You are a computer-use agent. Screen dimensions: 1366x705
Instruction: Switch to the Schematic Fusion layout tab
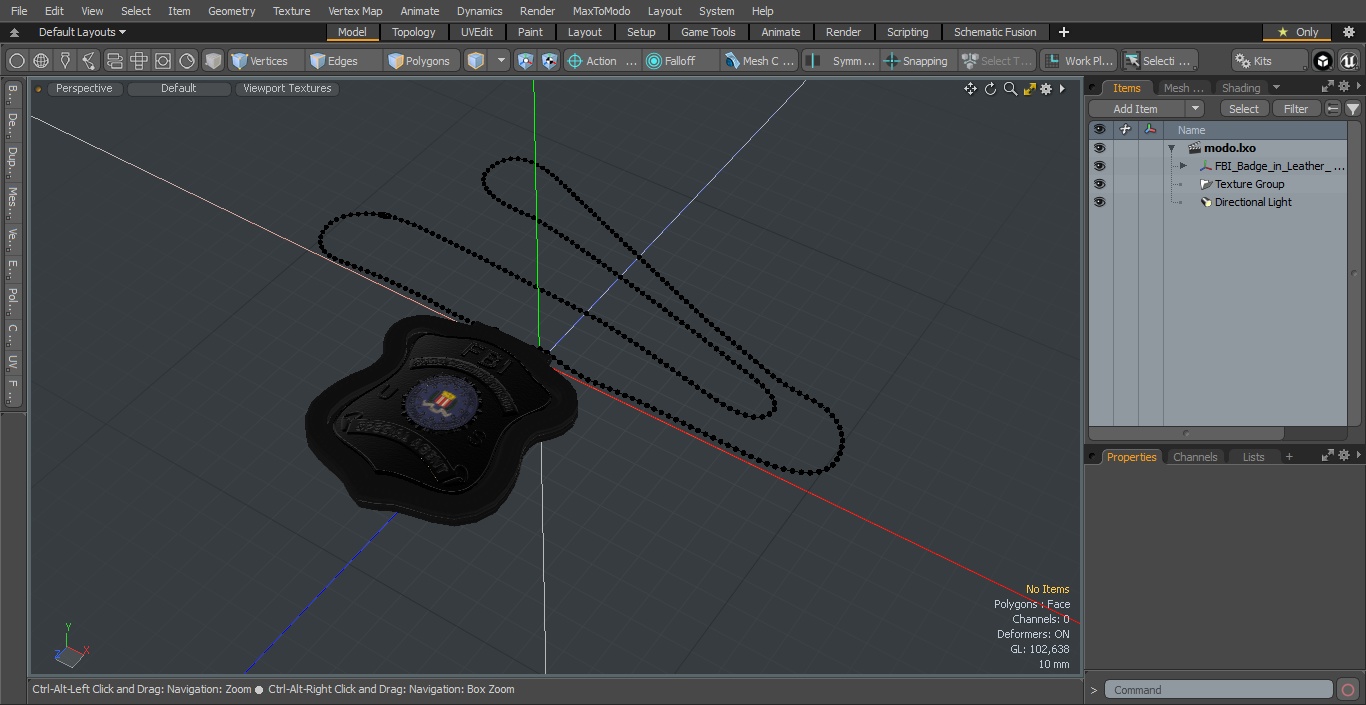click(x=995, y=32)
